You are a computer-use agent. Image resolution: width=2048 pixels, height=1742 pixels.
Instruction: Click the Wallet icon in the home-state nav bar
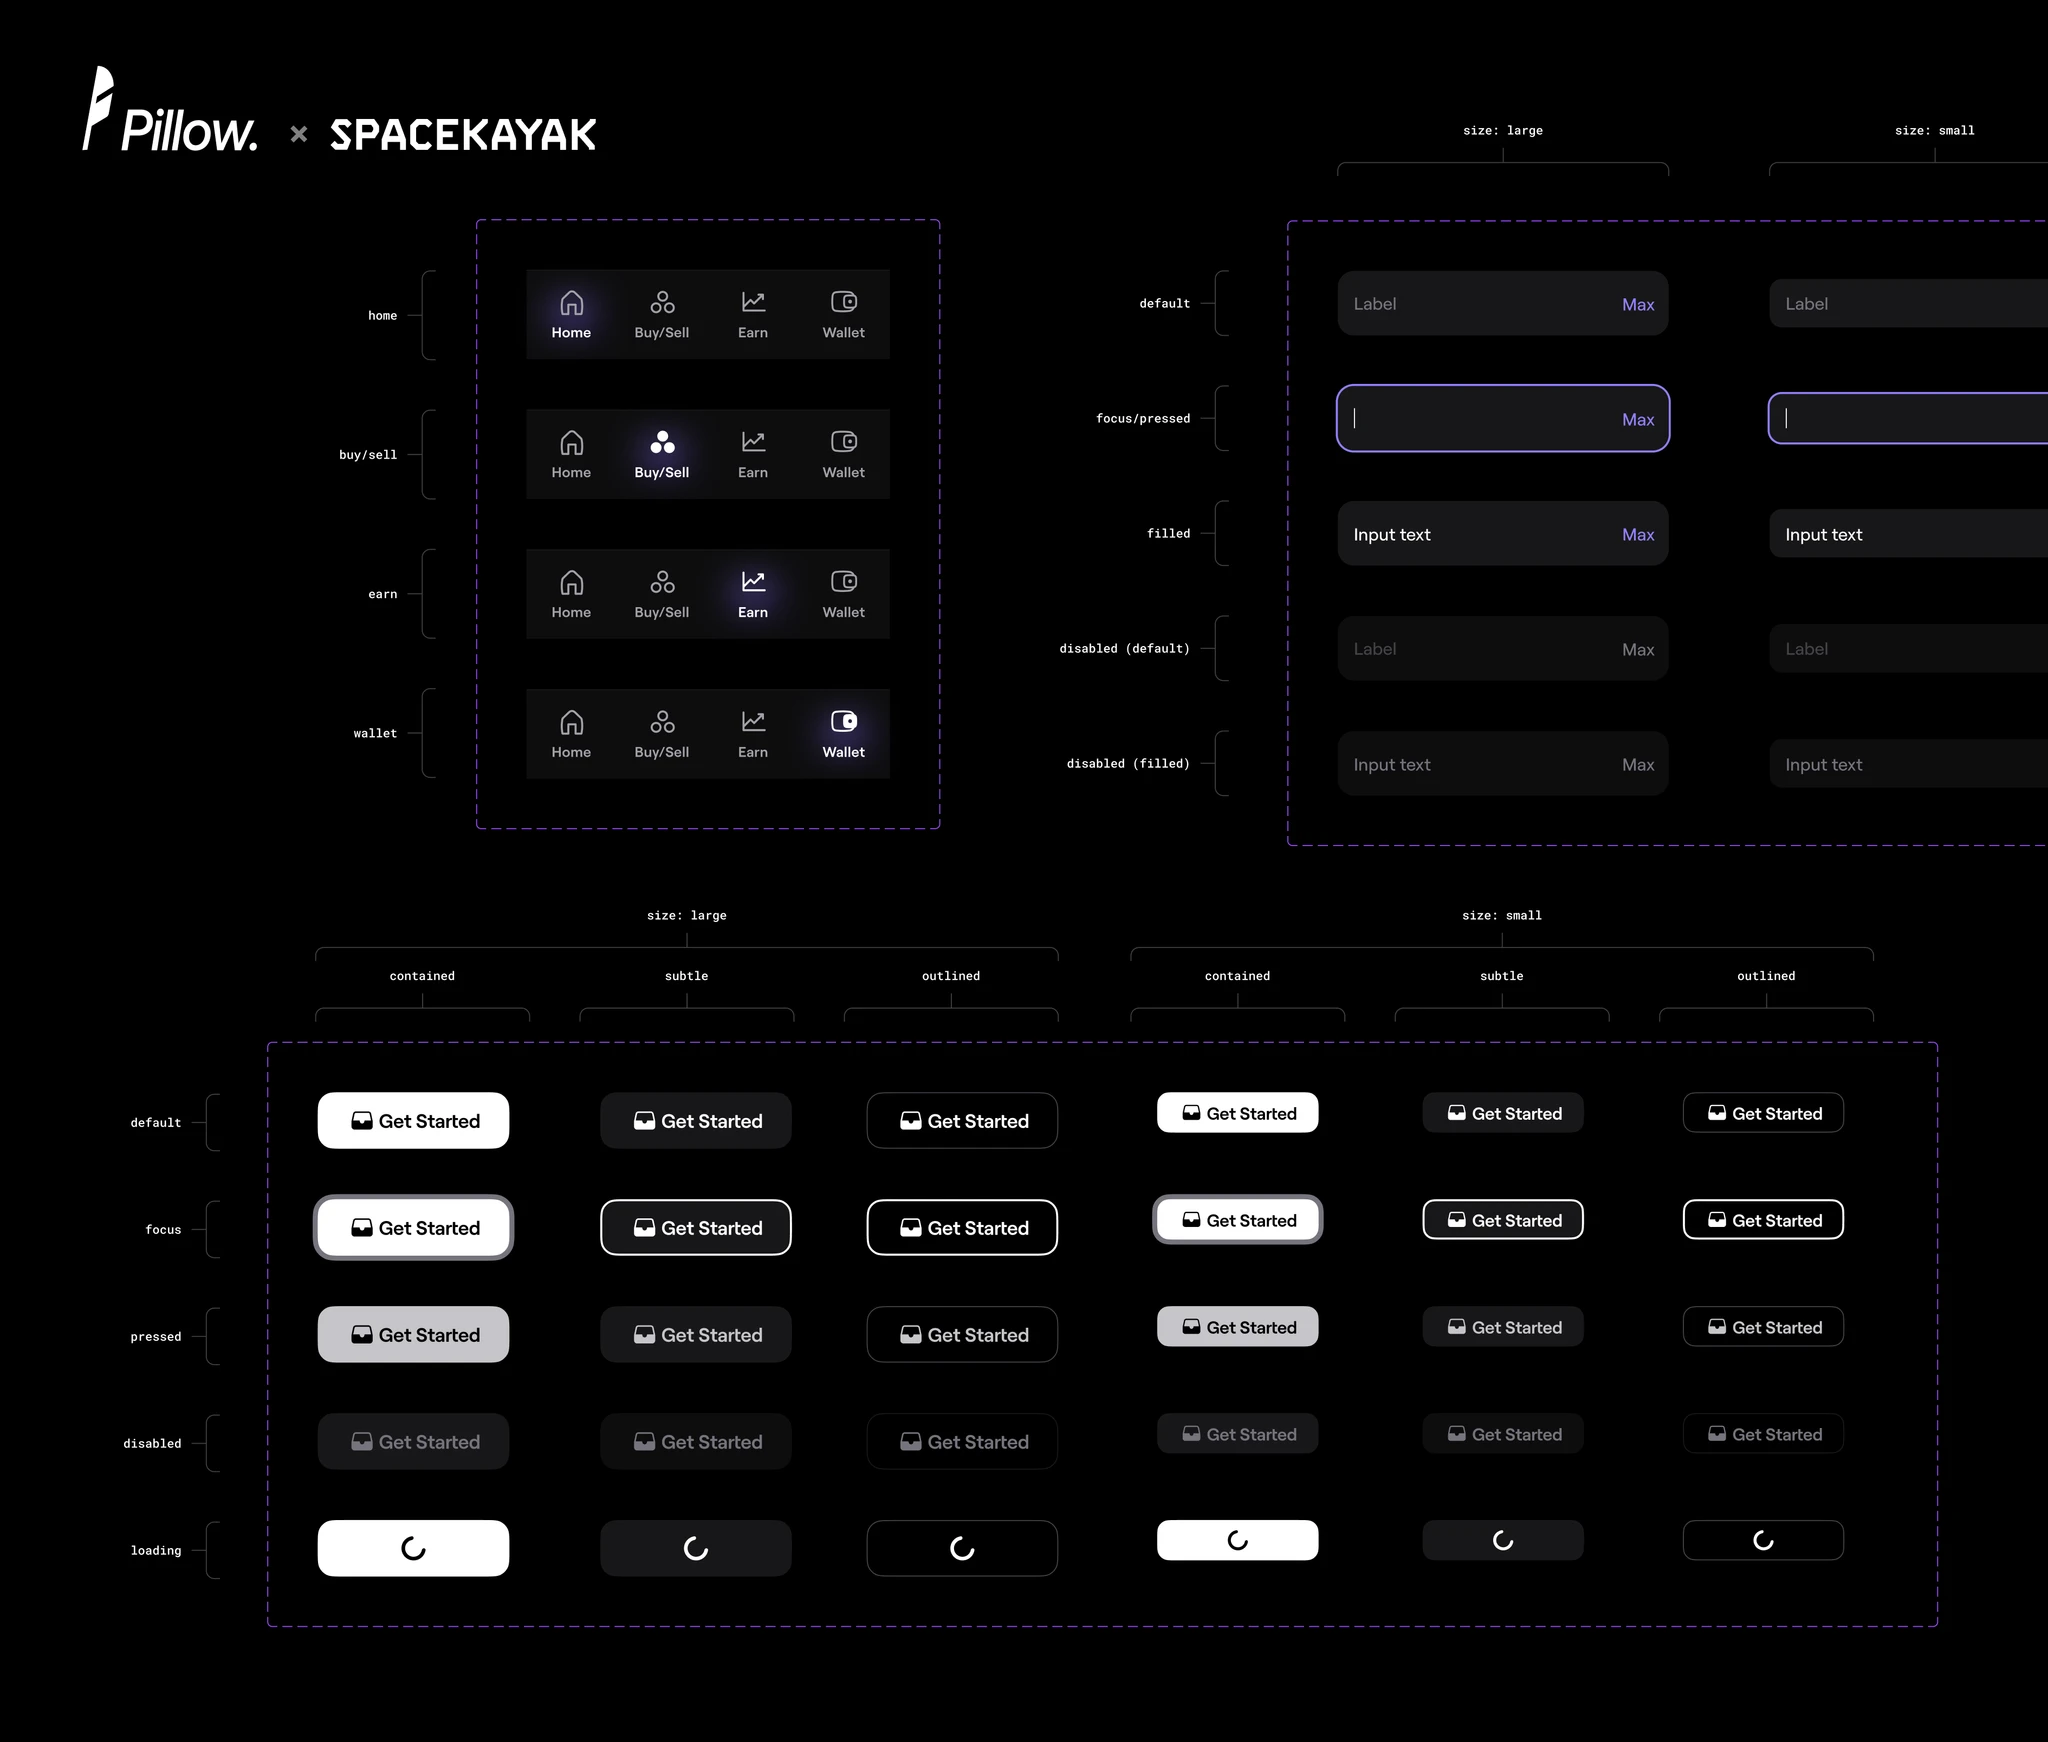pos(844,301)
